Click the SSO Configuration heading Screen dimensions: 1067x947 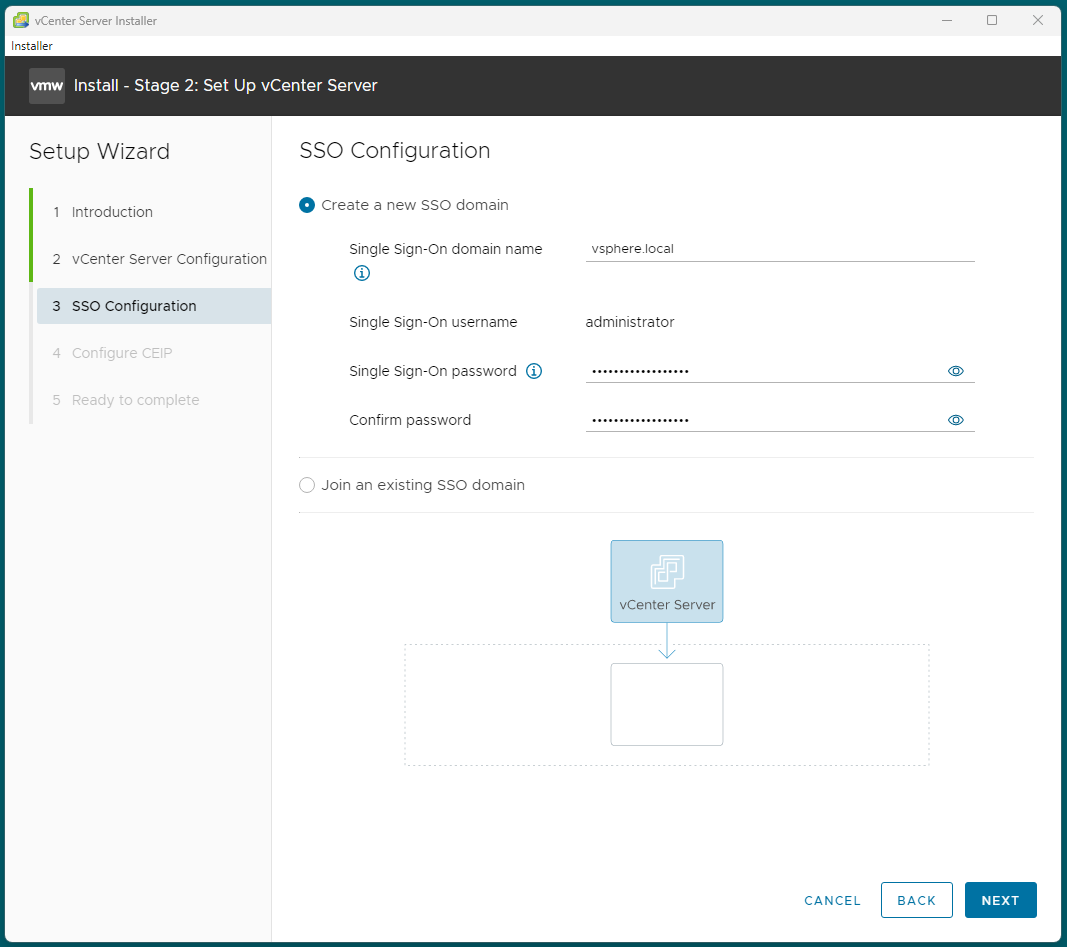pos(395,150)
